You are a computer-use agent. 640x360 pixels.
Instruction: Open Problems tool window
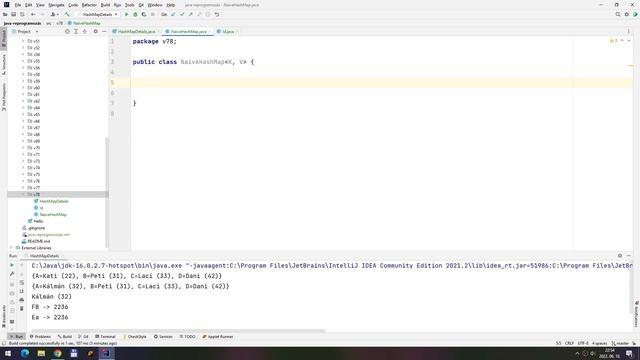[x=40, y=337]
